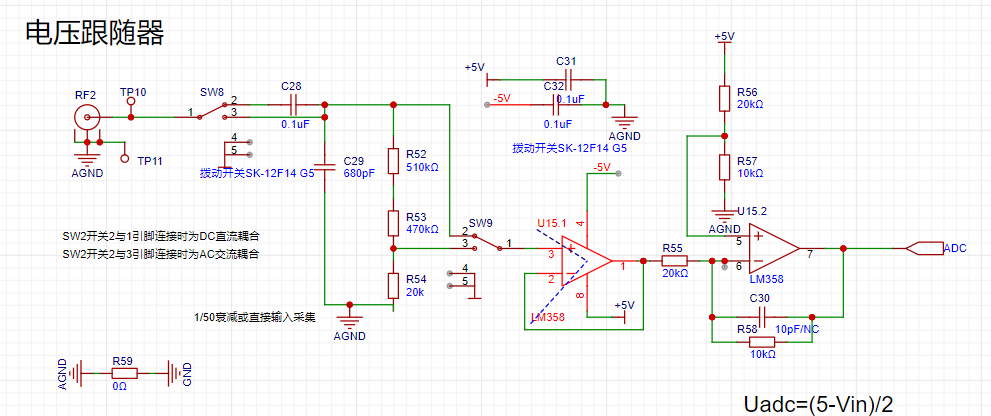Click the 拨动开关SK-12F14 G5 label under C32
This screenshot has width=991, height=416.
[x=569, y=149]
